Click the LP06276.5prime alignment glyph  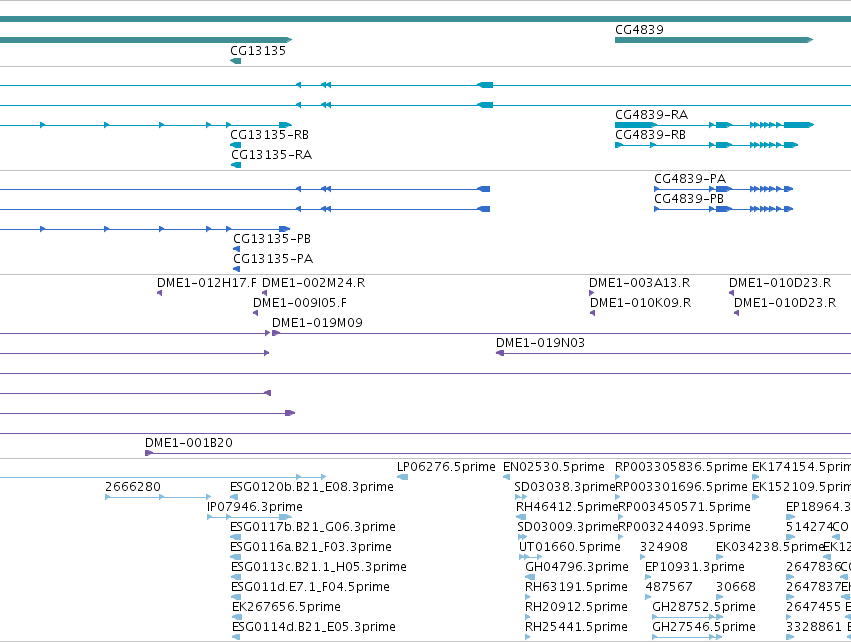click(x=402, y=477)
